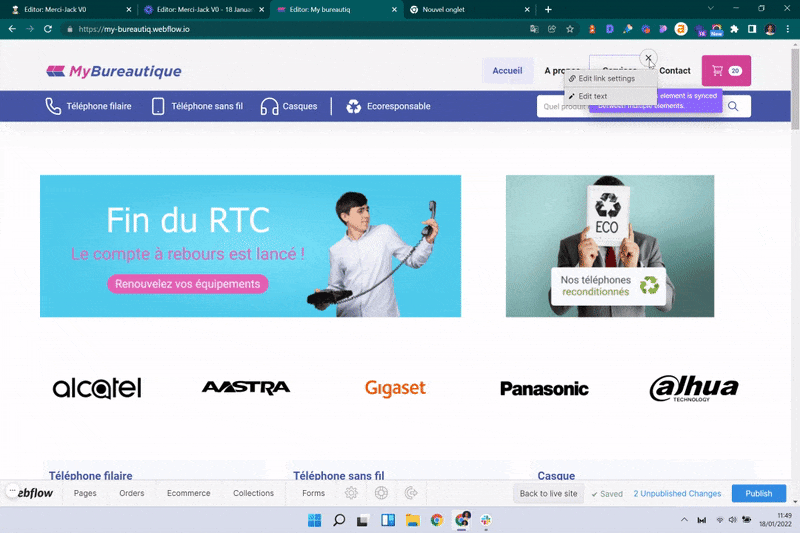The image size is (800, 533).
Task: Go back in browser history
Action: pyautogui.click(x=12, y=29)
